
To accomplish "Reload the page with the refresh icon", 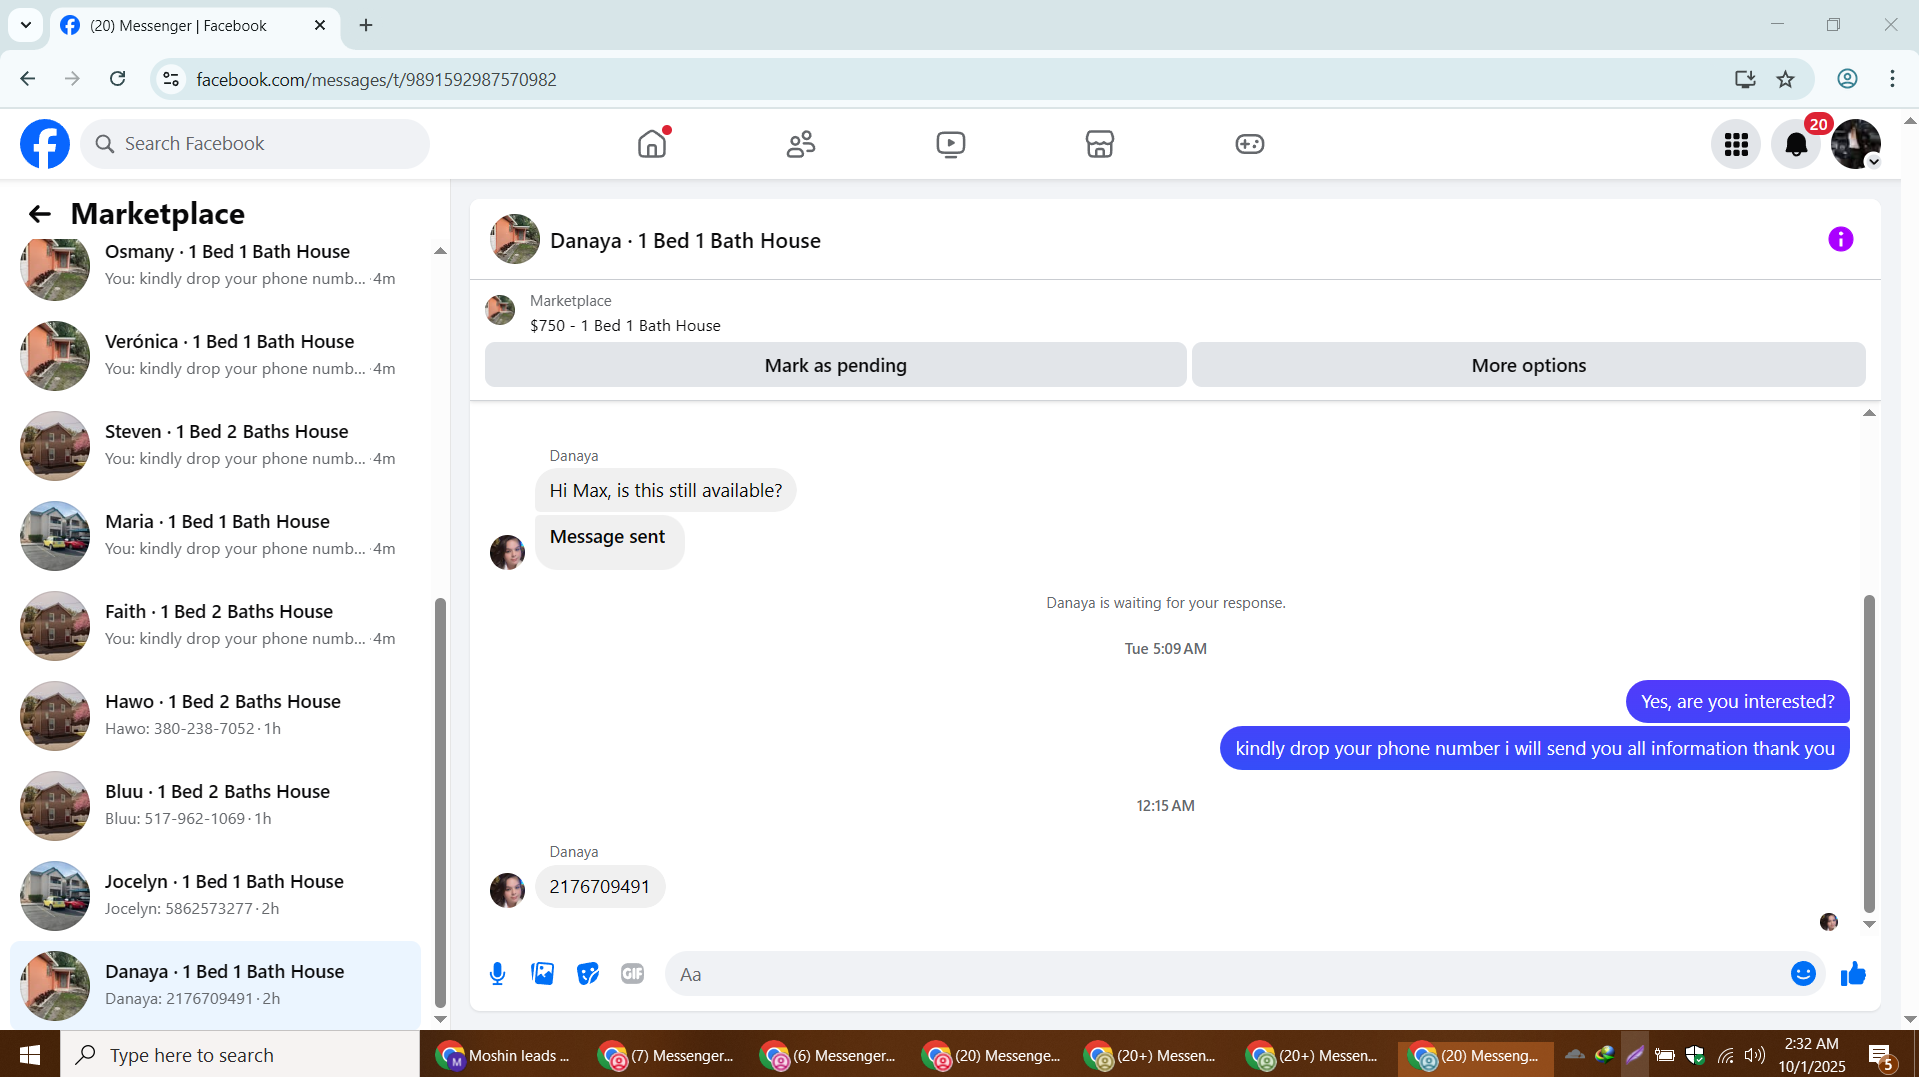I will point(118,79).
